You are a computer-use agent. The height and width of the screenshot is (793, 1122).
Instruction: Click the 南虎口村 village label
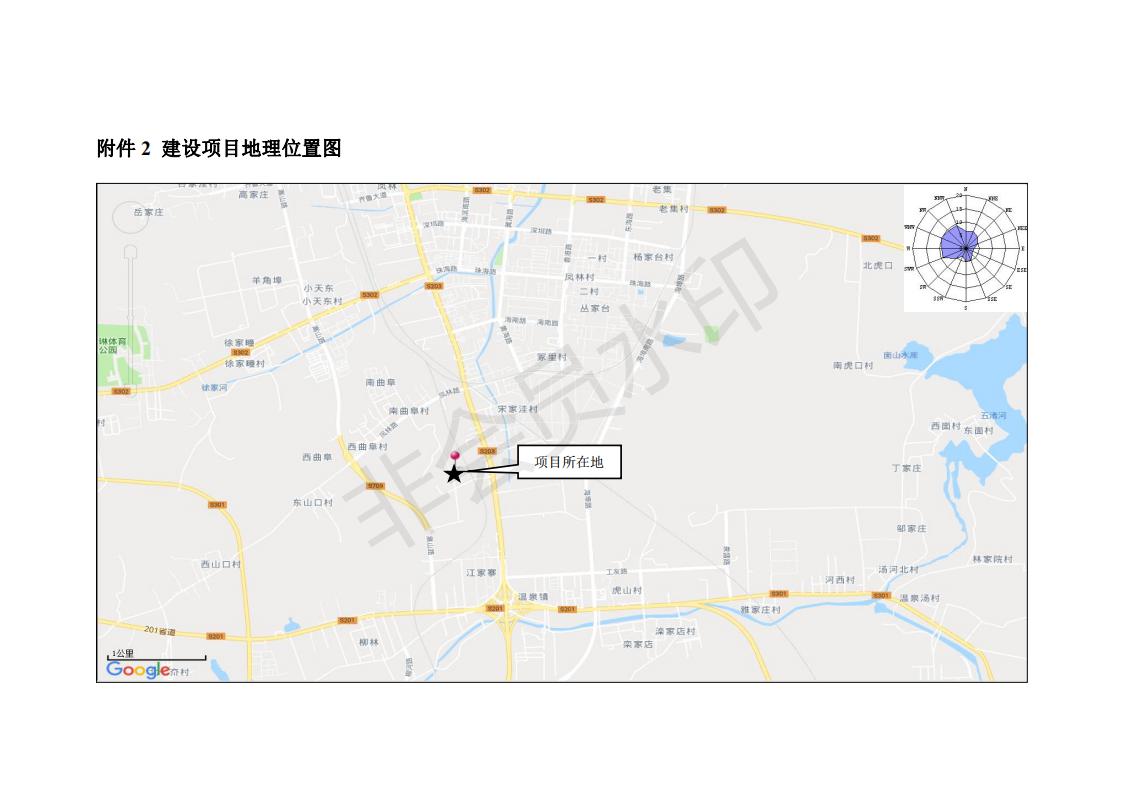(x=853, y=365)
